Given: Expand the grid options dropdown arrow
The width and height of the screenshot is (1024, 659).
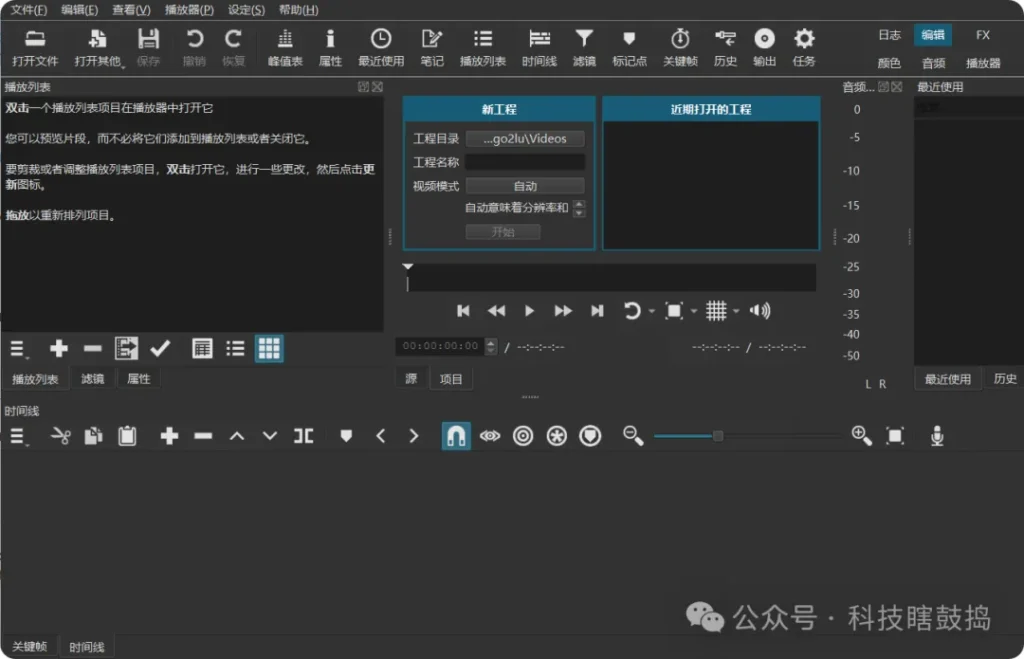Looking at the screenshot, I should pyautogui.click(x=736, y=312).
